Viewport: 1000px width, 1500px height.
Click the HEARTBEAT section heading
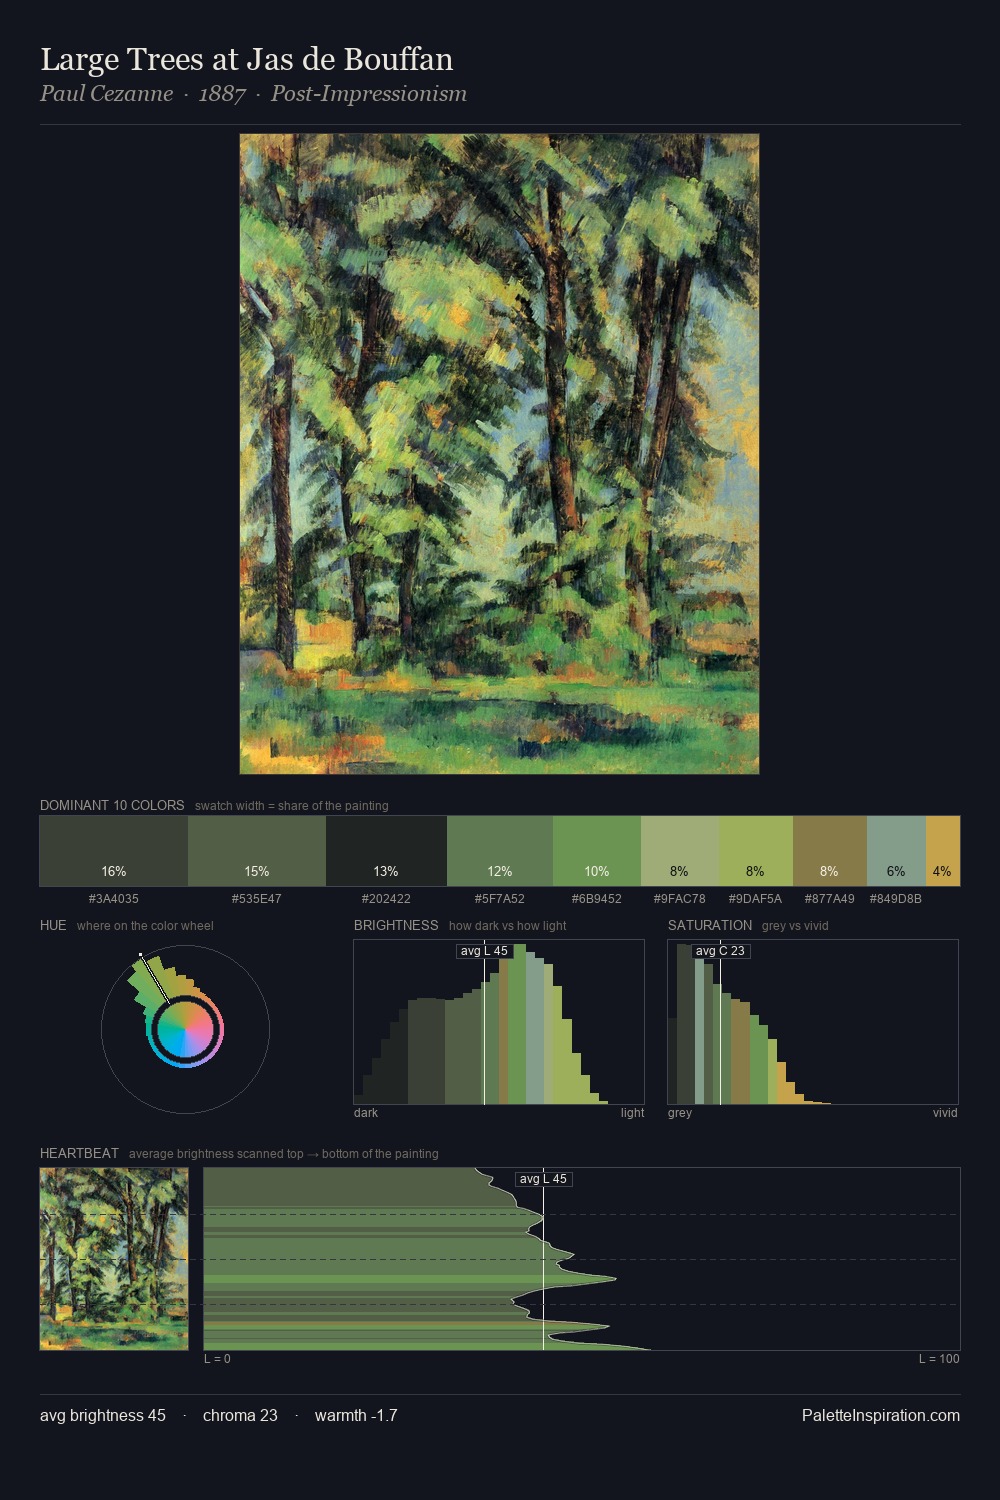tap(79, 1153)
